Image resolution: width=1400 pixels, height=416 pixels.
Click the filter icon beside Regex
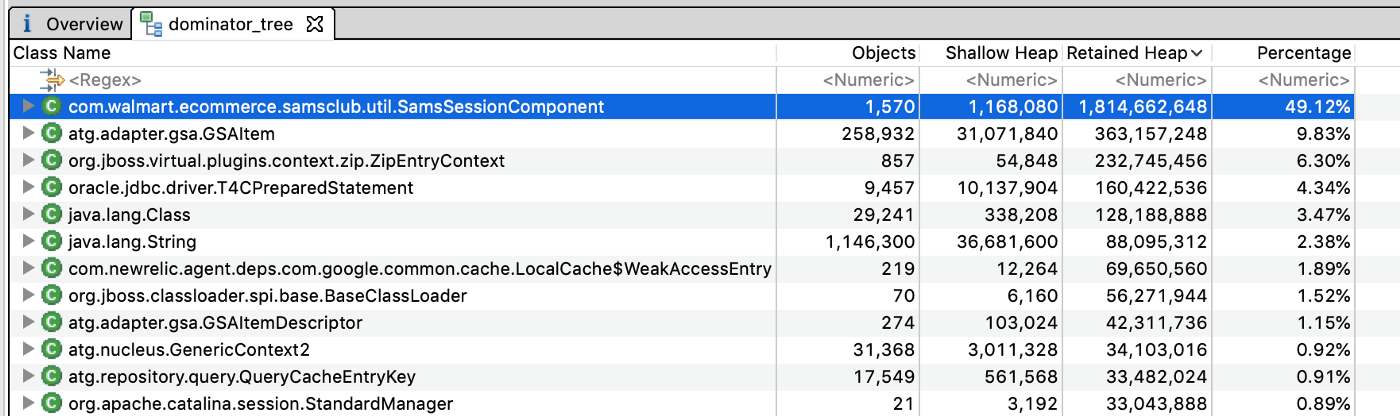[x=52, y=80]
